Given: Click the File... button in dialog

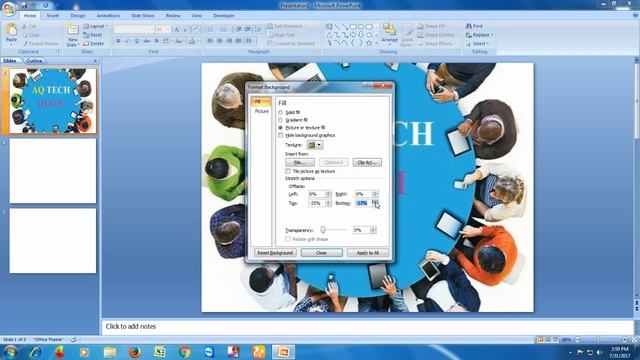Looking at the screenshot, I should [x=300, y=162].
